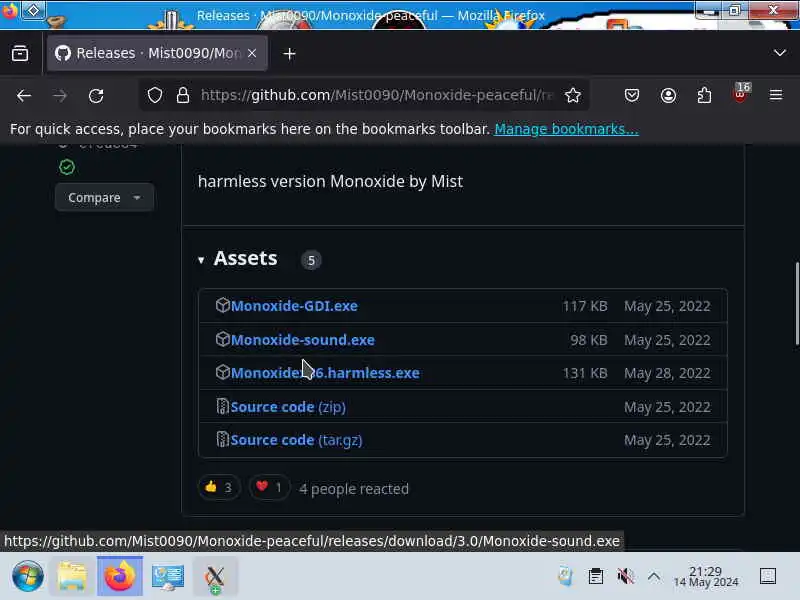
Task: Open the extensions puzzle icon
Action: click(704, 95)
